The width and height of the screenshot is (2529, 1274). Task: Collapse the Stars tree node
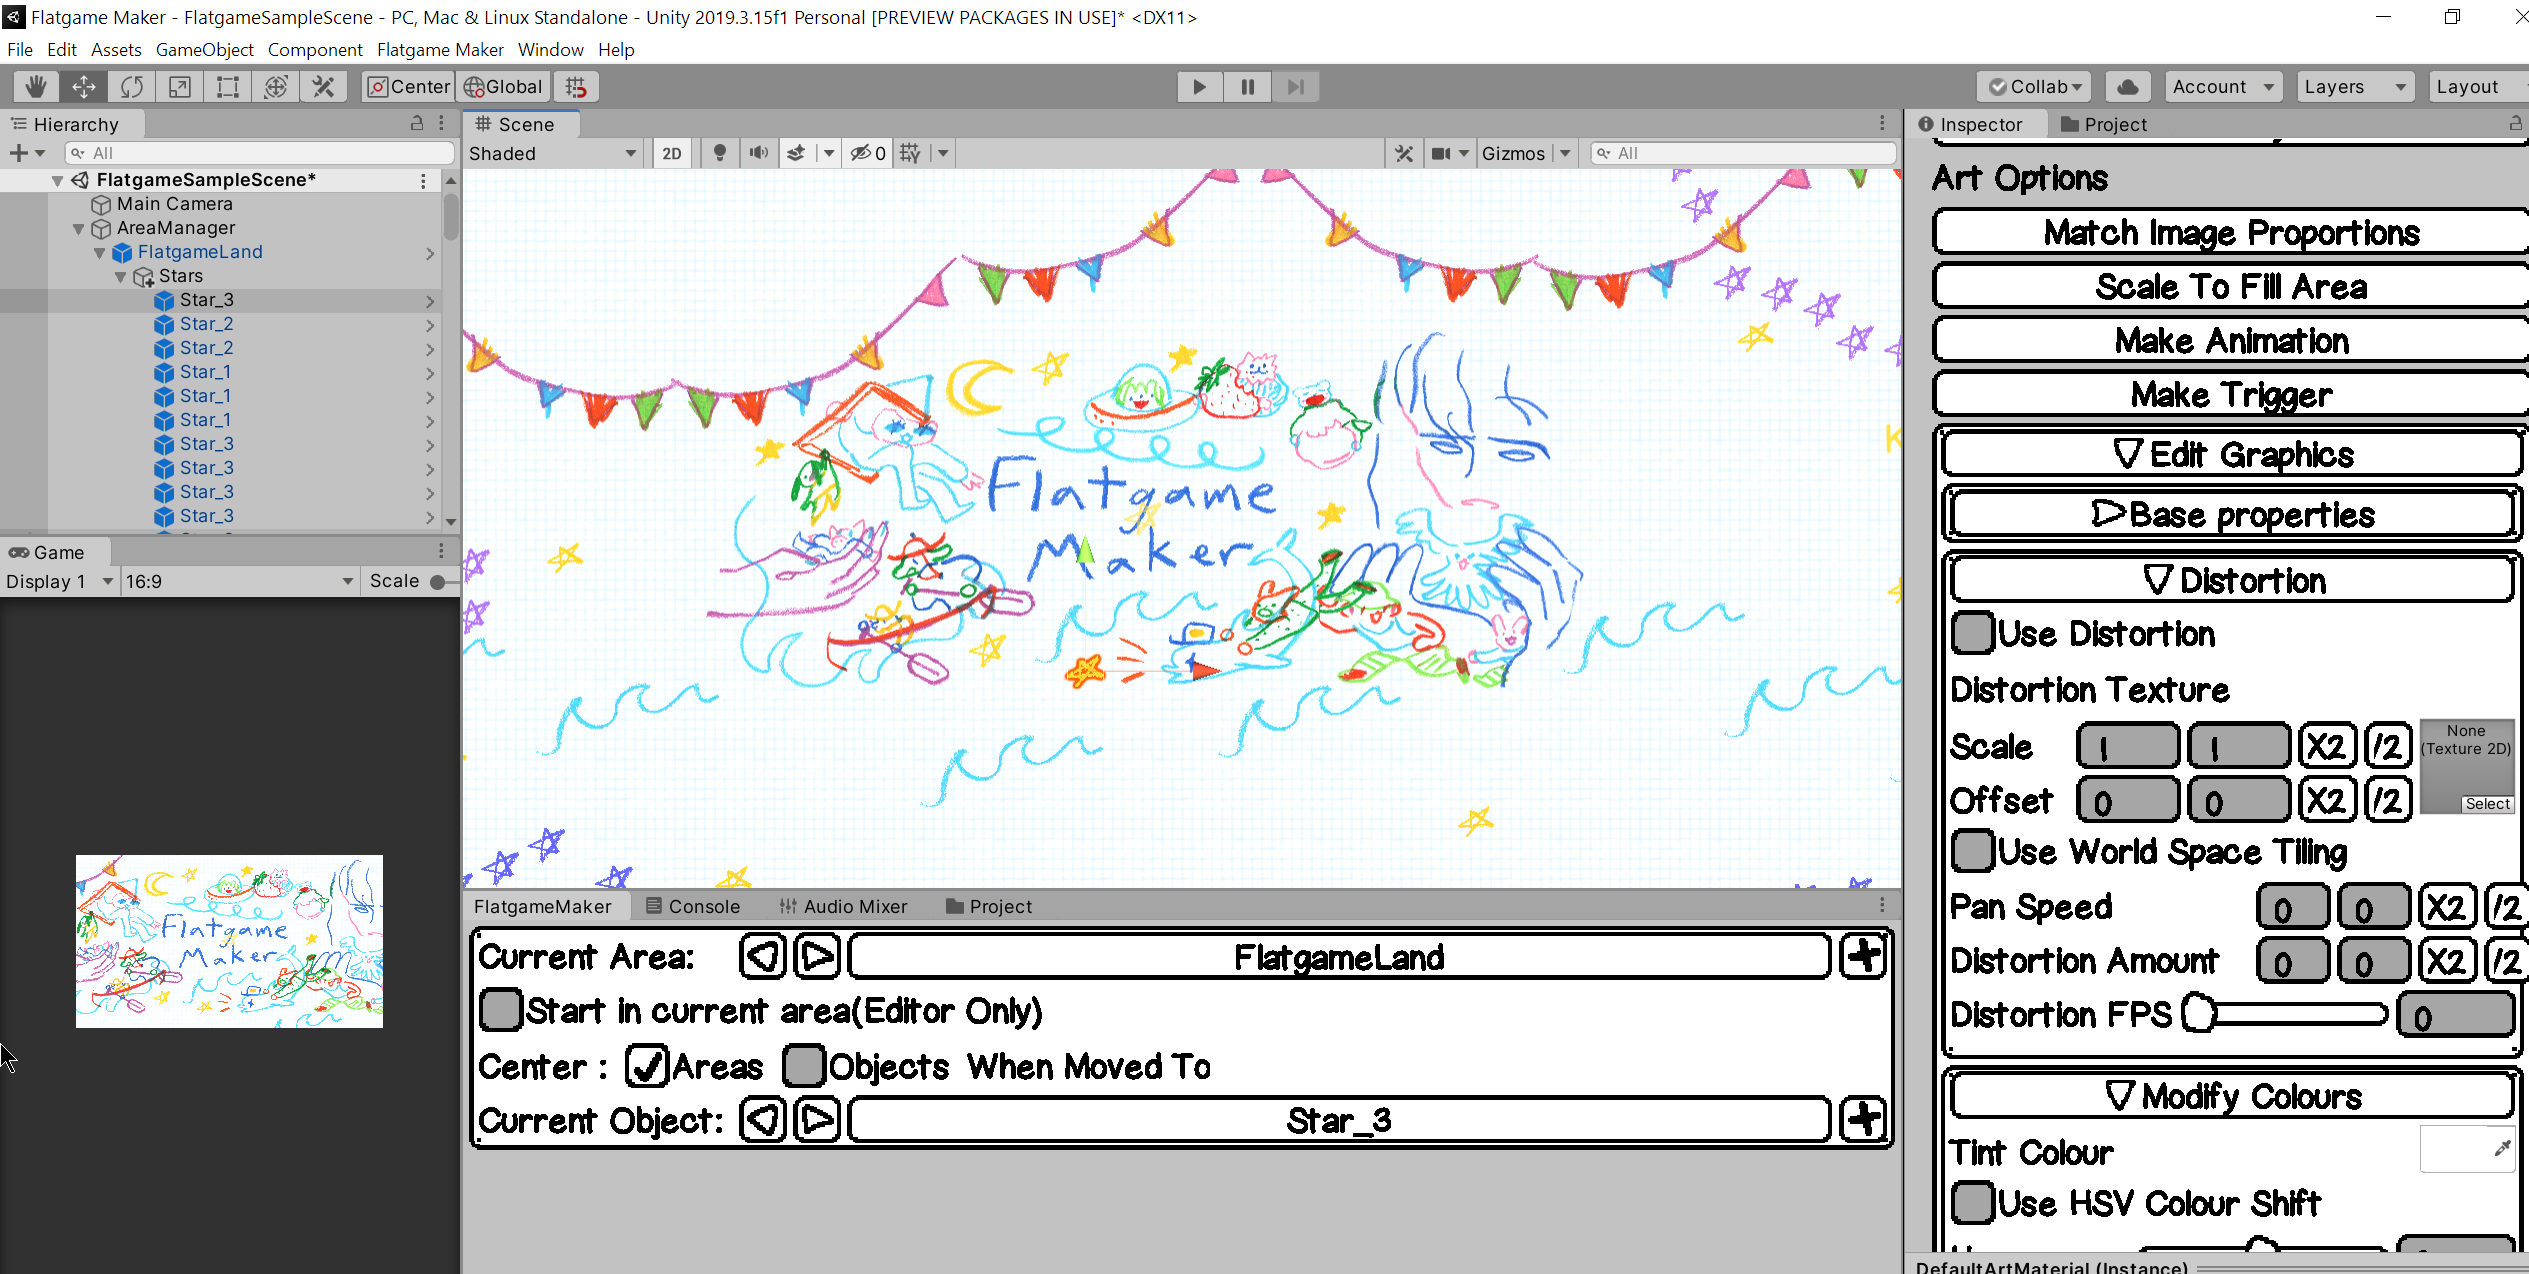pos(121,276)
